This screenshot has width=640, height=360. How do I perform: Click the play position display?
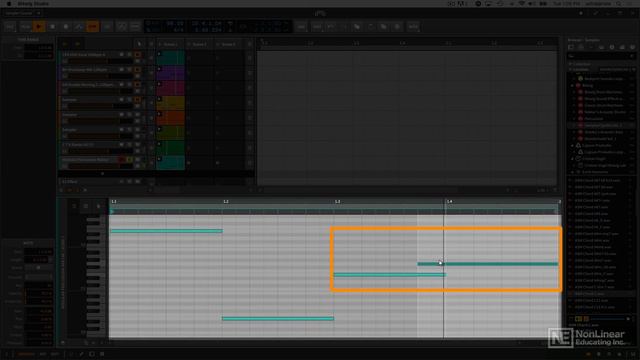tap(207, 24)
